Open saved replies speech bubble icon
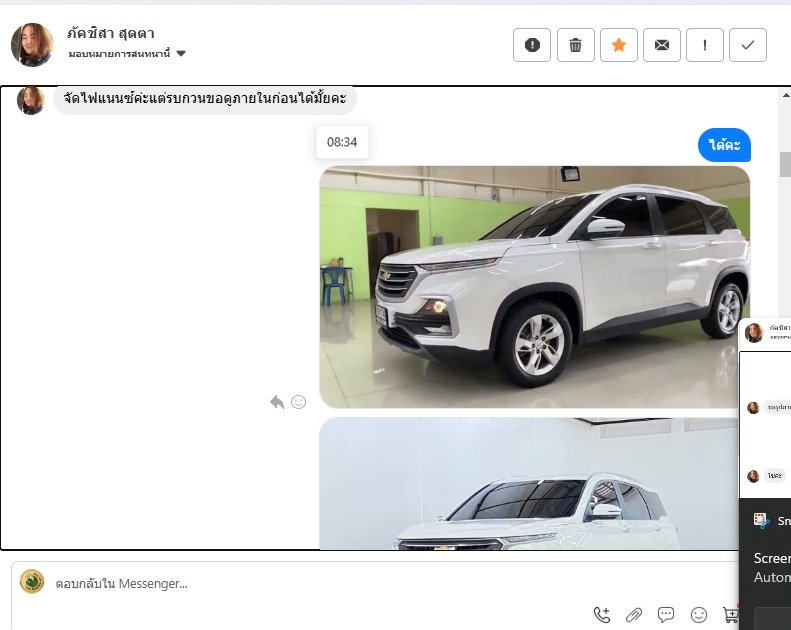 point(666,615)
